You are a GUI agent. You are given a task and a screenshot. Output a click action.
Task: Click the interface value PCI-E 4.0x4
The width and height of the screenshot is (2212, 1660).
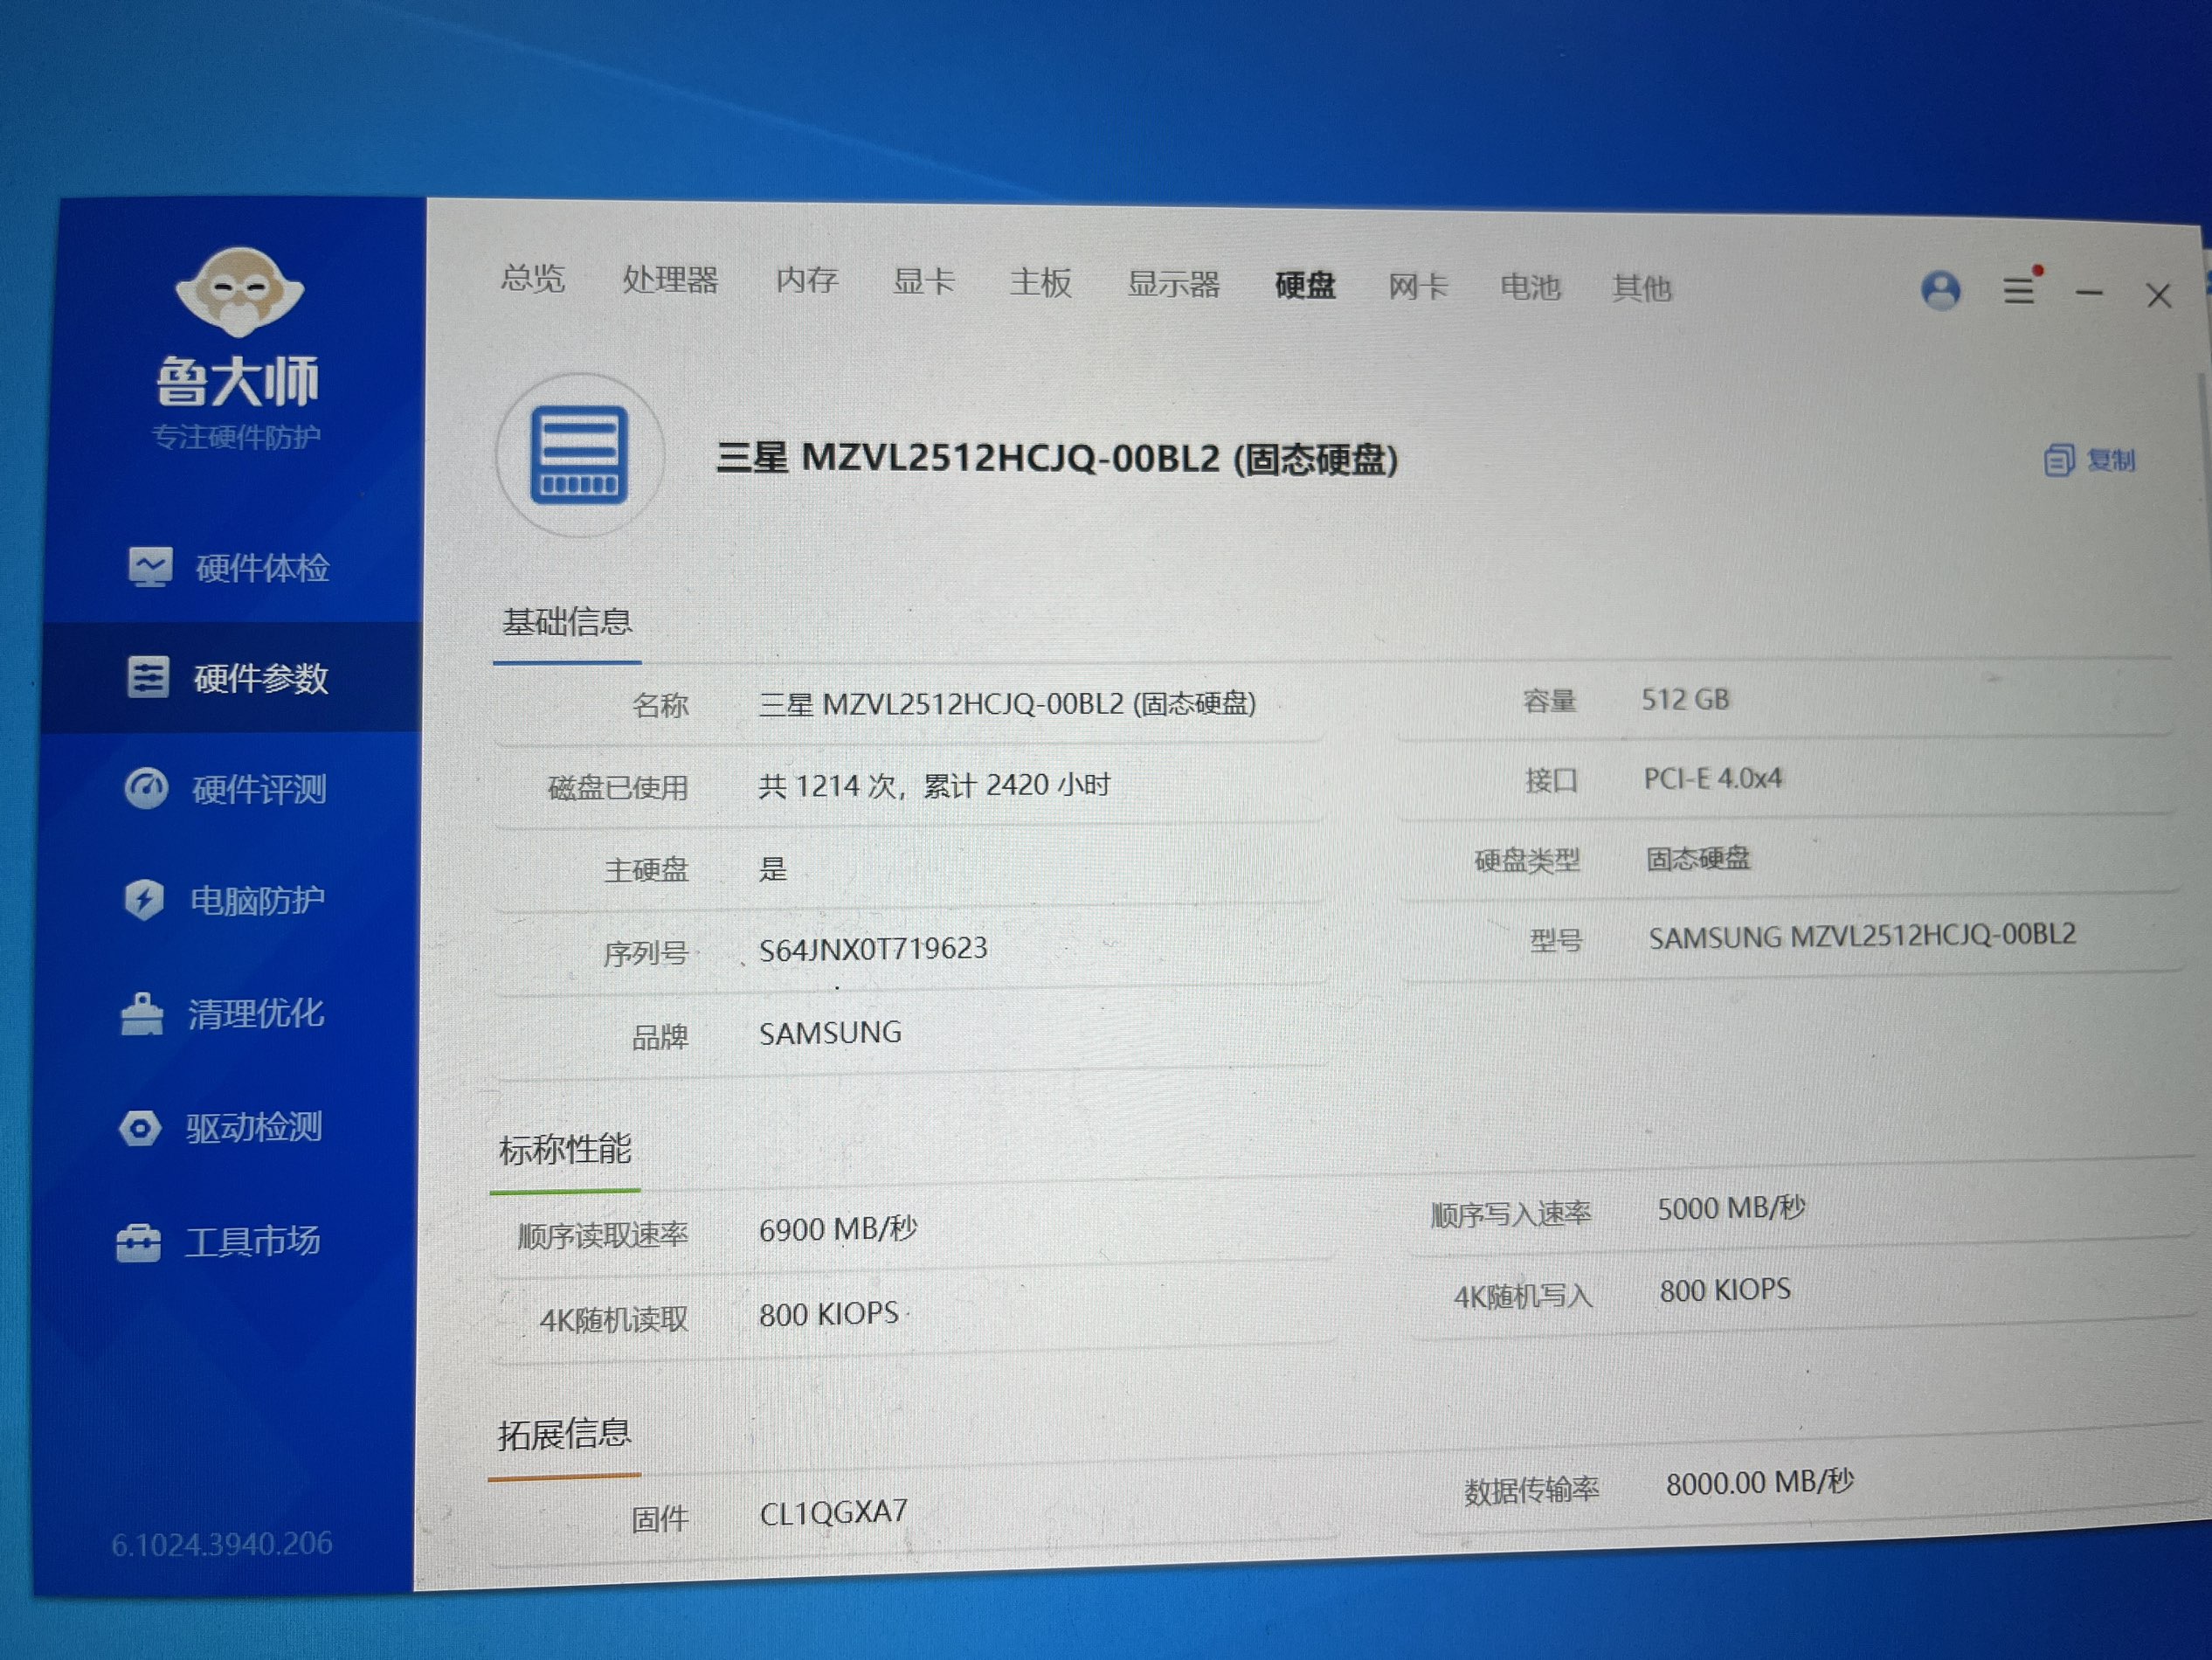1713,779
